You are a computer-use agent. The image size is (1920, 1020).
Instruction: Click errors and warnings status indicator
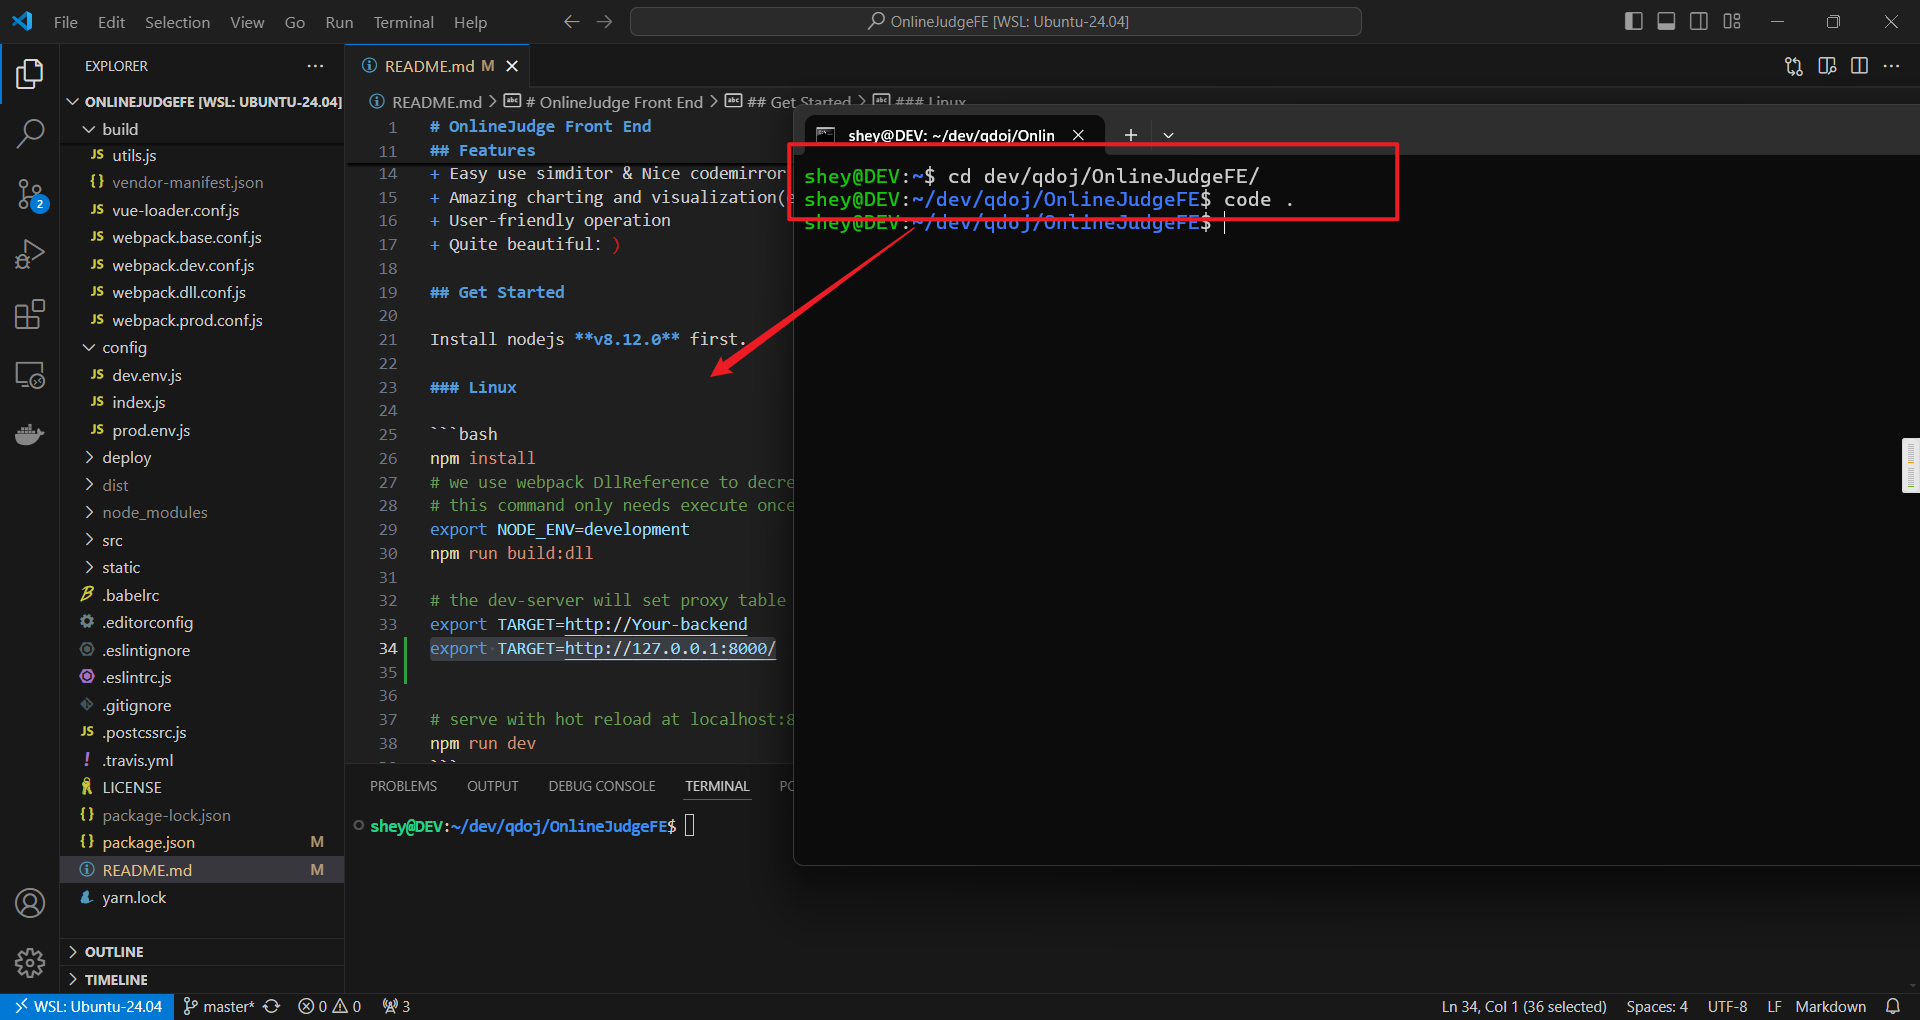(329, 1006)
